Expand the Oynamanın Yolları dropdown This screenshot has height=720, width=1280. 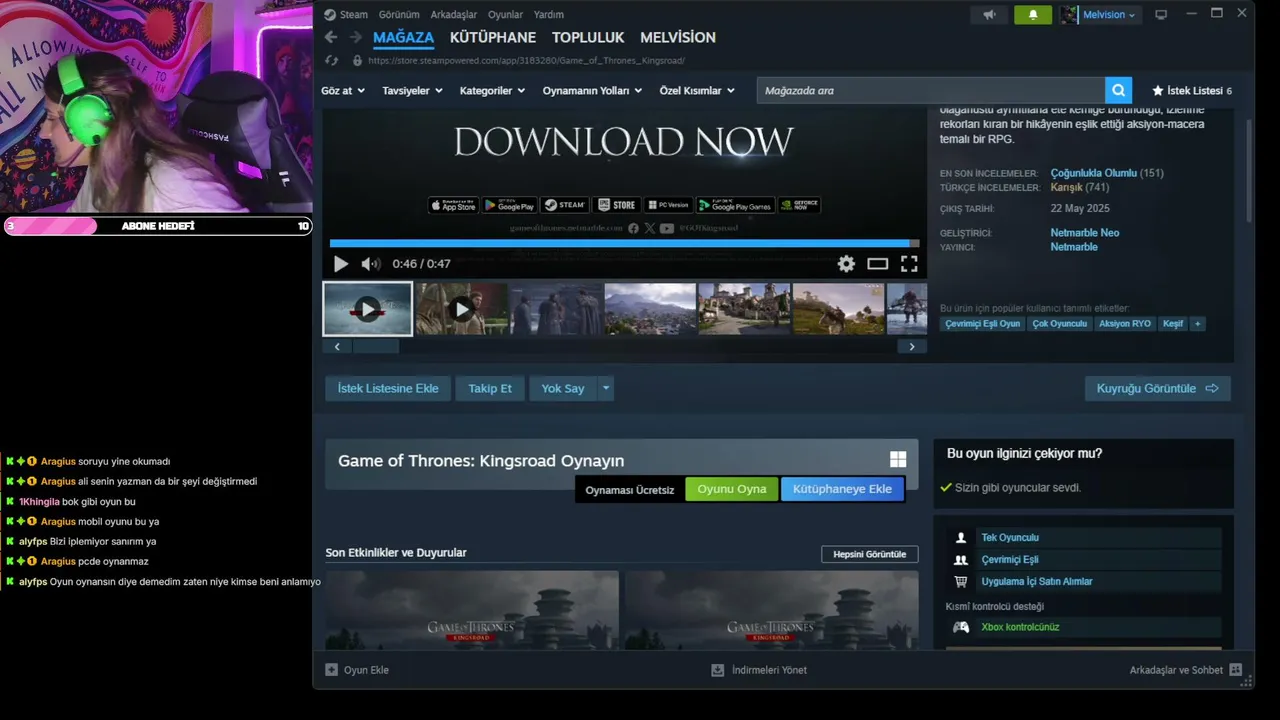[592, 91]
